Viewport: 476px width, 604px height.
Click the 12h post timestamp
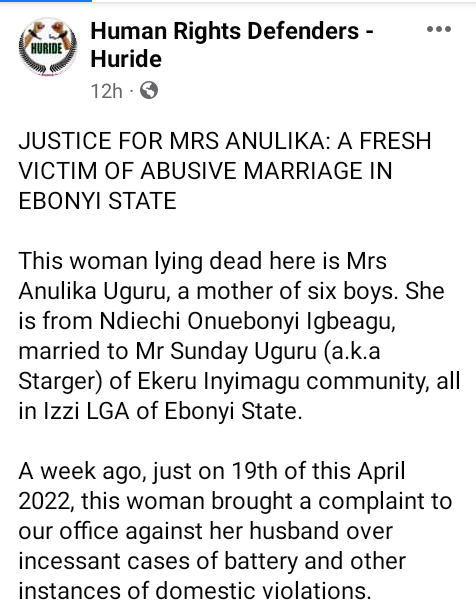pos(107,92)
